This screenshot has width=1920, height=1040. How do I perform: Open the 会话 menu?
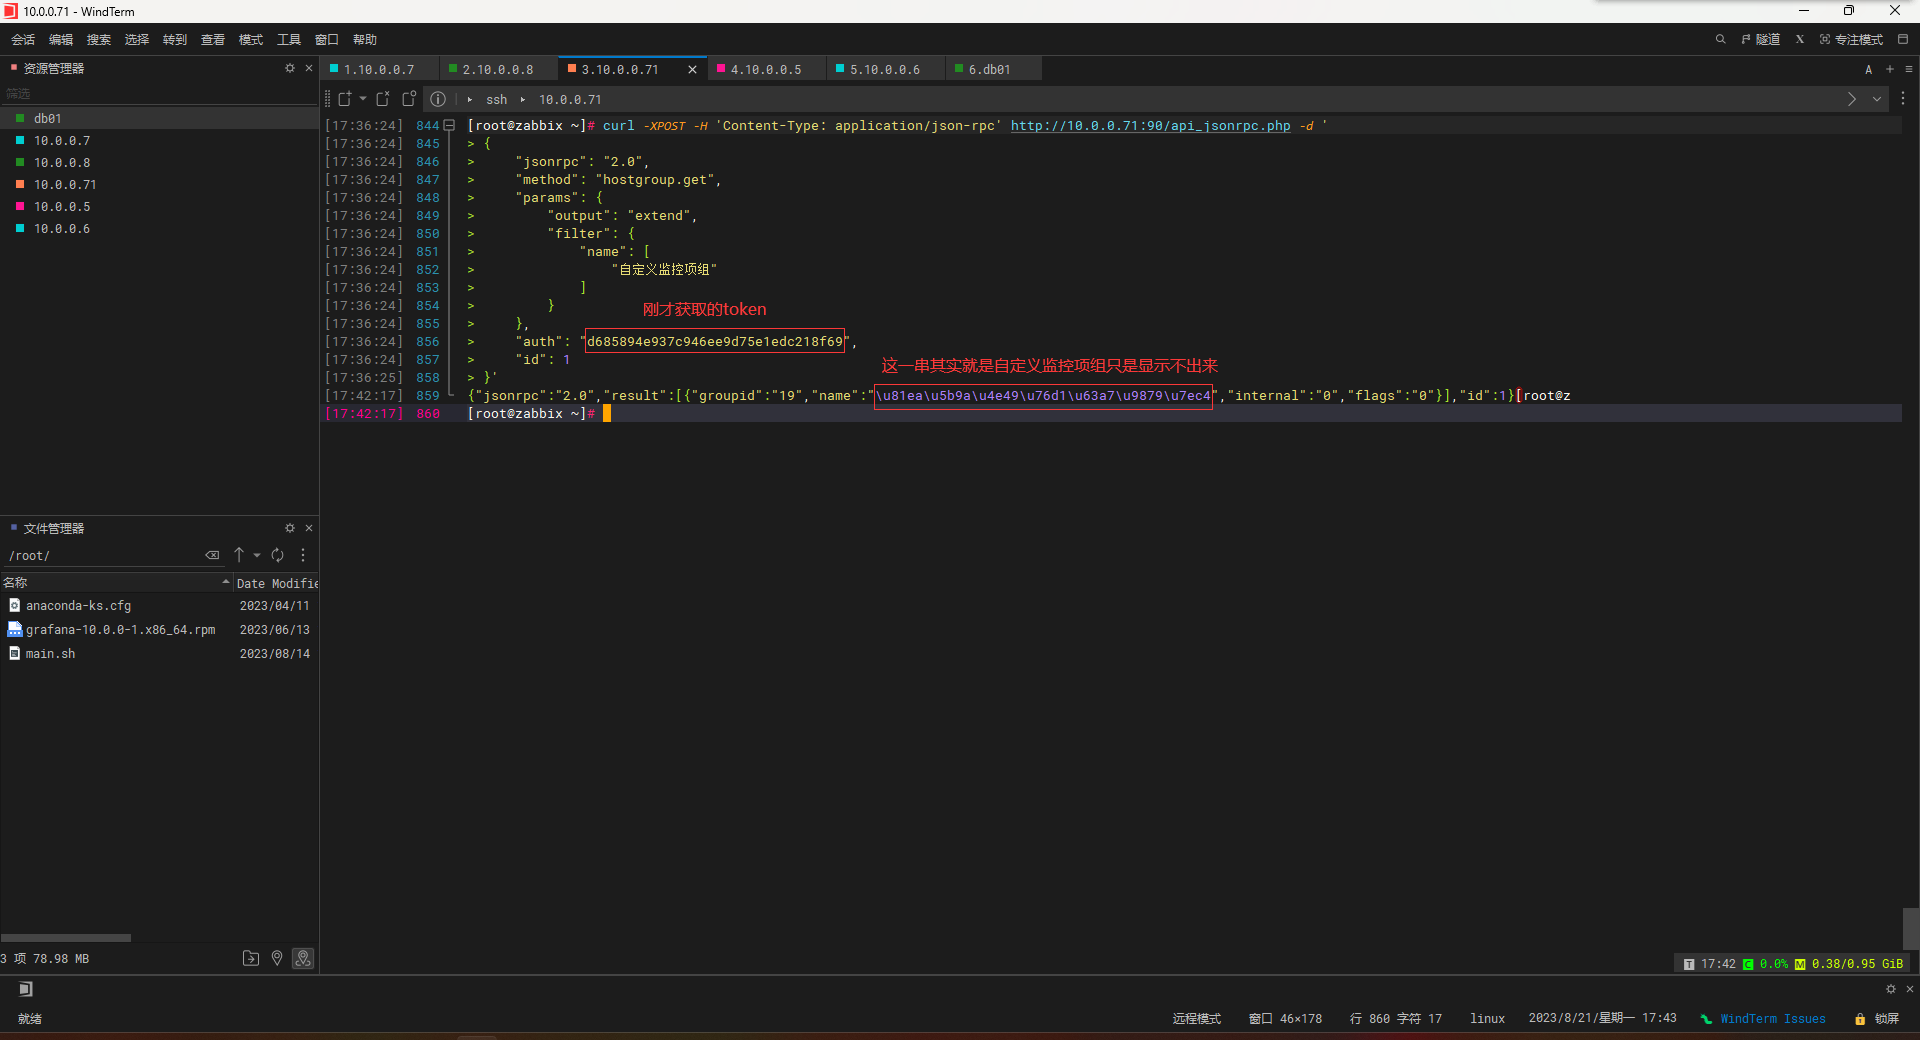23,39
